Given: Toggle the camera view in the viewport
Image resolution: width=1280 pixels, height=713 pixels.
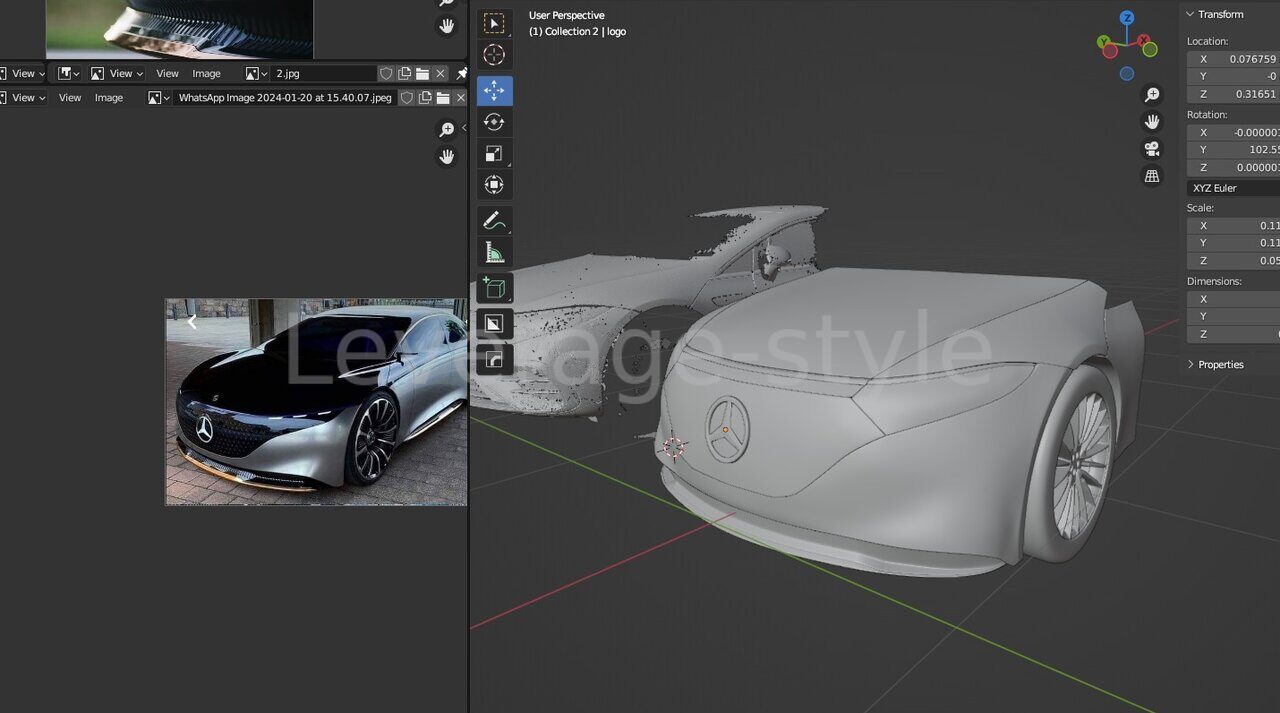Looking at the screenshot, I should [1152, 149].
